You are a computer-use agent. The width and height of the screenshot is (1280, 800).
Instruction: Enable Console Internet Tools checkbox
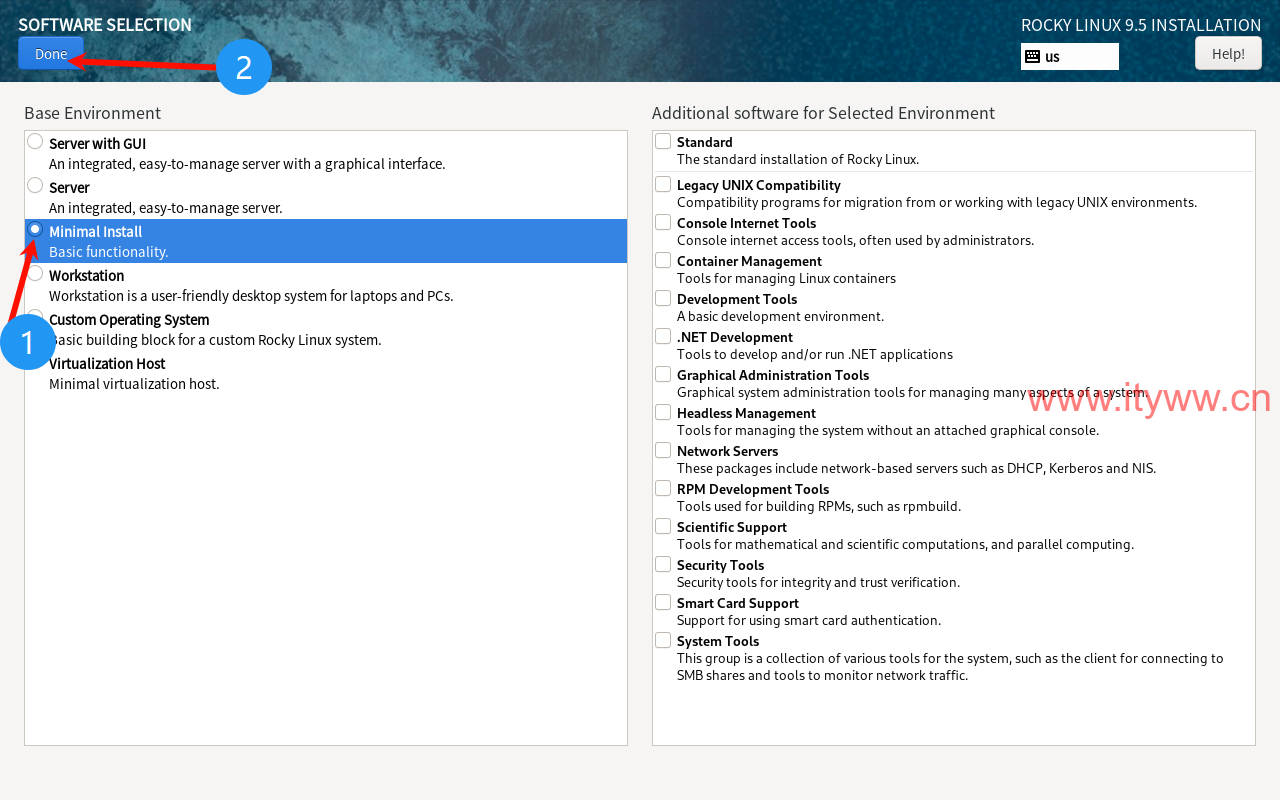click(663, 222)
